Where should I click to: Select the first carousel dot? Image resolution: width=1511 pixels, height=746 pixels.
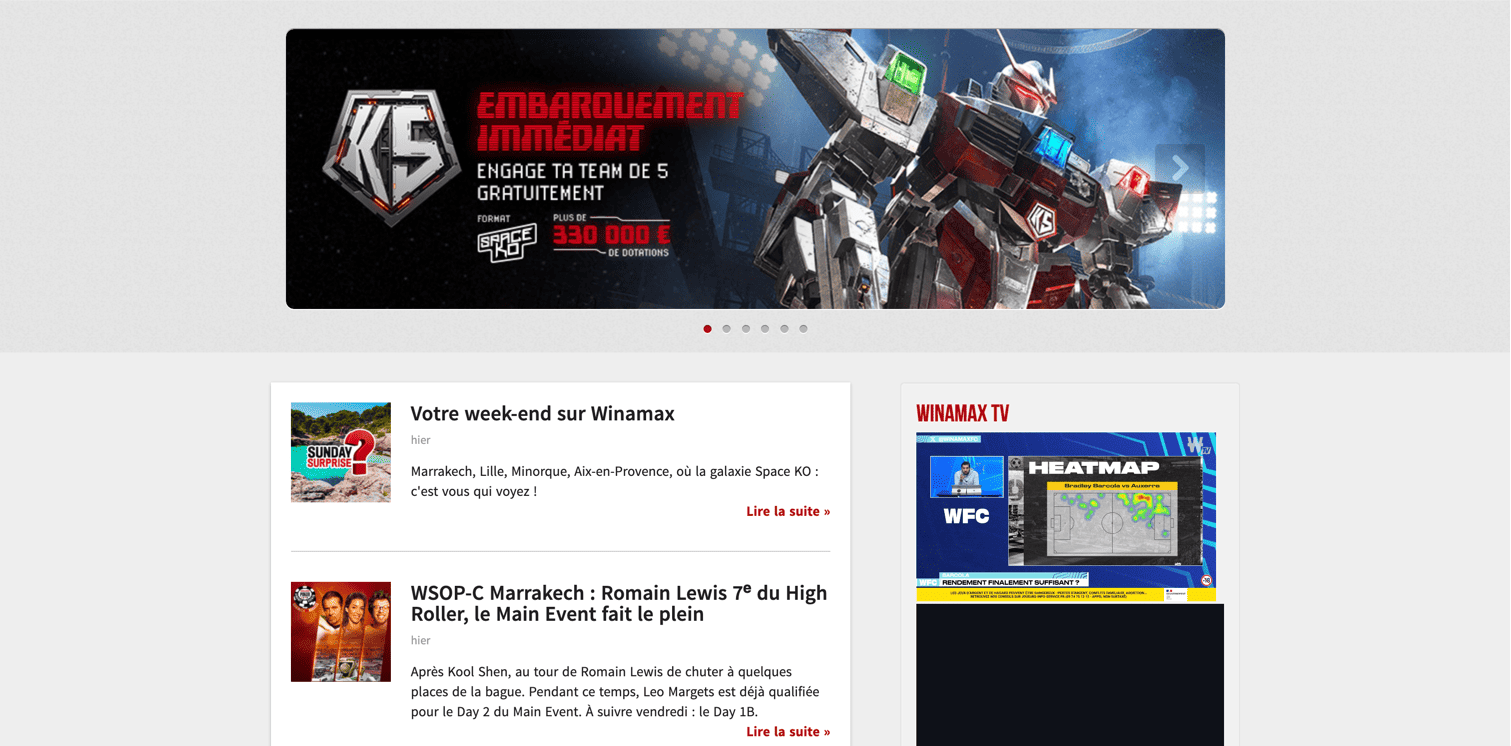[708, 329]
